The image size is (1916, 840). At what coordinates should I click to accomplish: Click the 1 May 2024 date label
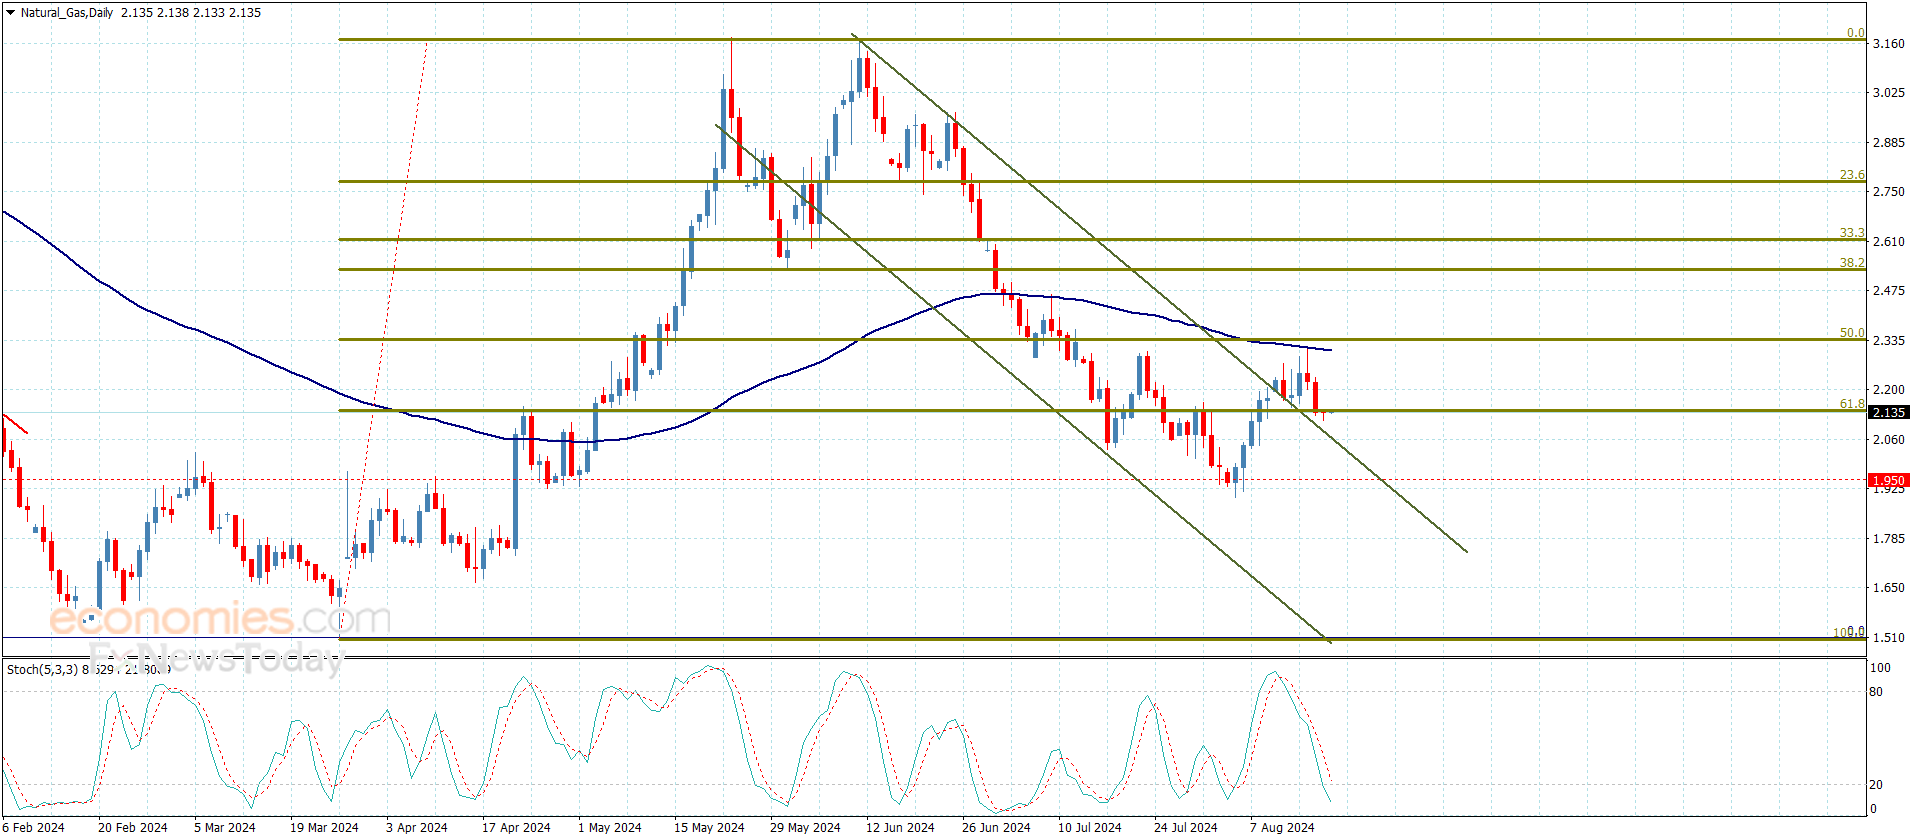coord(609,827)
